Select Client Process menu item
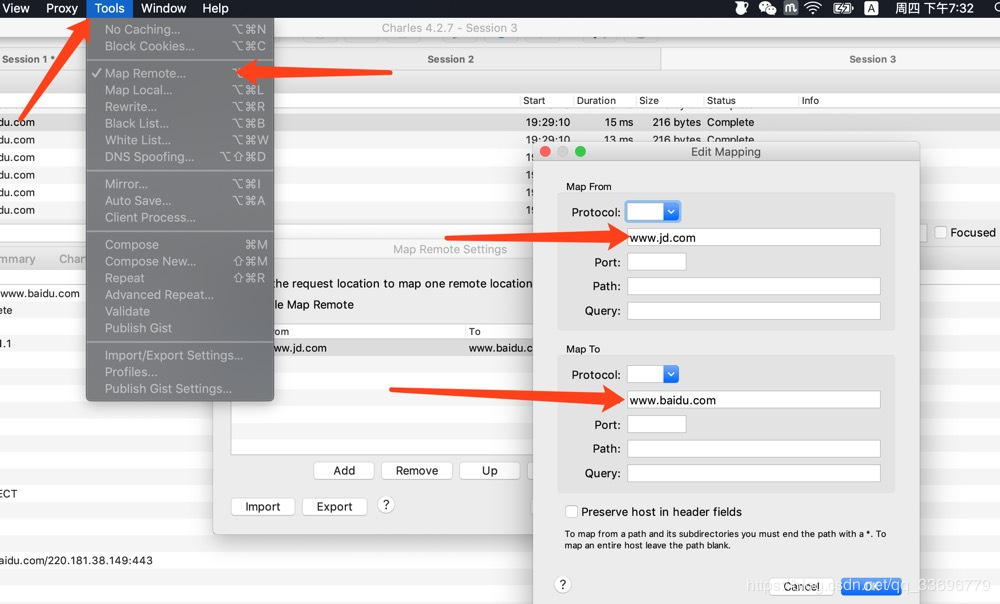Screen dimensions: 1000x604 click(x=180, y=217)
